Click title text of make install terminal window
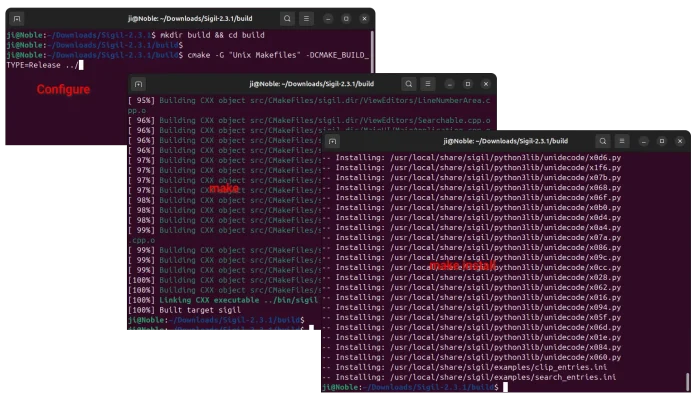 coord(505,141)
